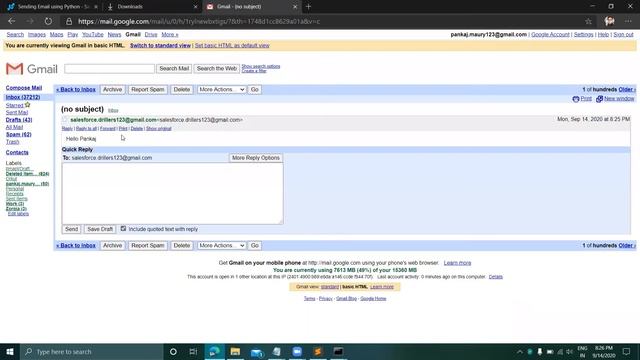Viewport: 640px width, 360px height.
Task: Show hidden system tray icons
Action: point(520,352)
